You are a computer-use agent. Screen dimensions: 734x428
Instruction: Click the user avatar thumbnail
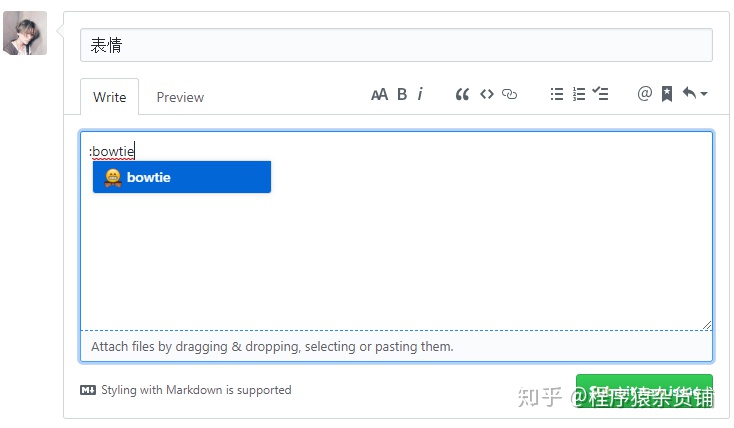(25, 33)
